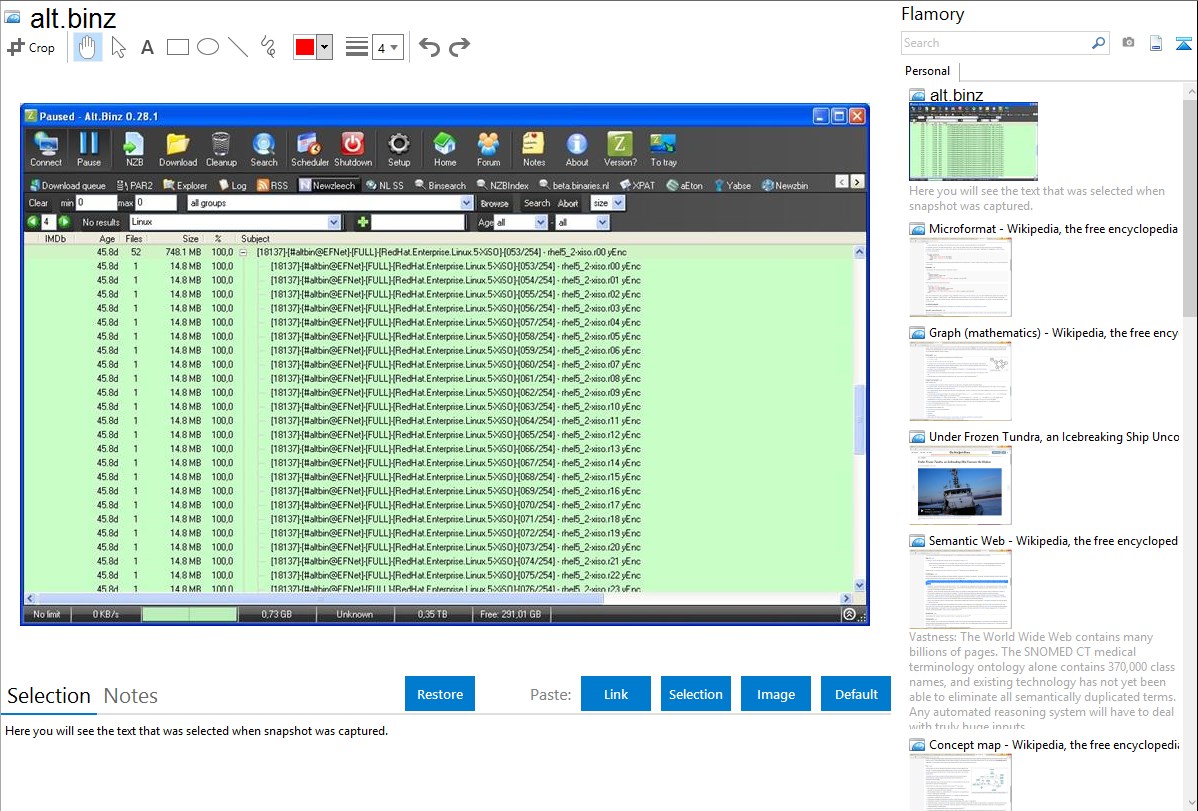The height and width of the screenshot is (811, 1198).
Task: Switch to the Notes tab
Action: point(129,696)
